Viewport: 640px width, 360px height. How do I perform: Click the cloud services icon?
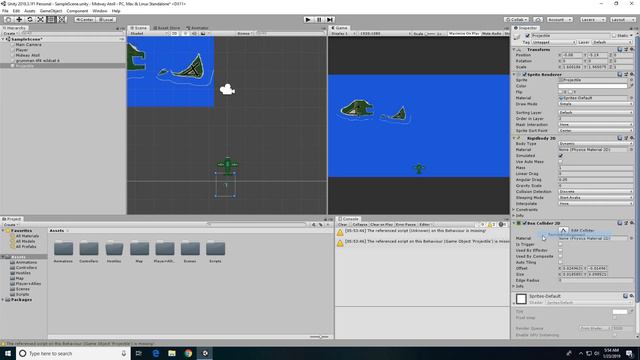(x=538, y=20)
